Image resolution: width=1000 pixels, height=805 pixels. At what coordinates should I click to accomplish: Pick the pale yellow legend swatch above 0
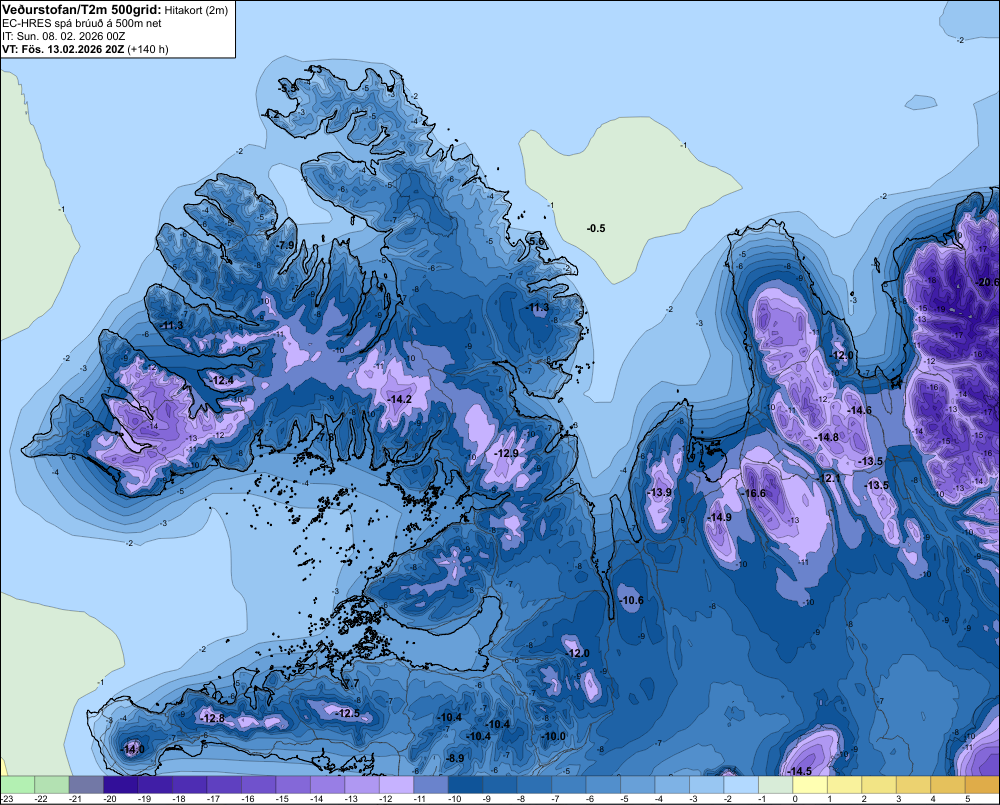coord(809,785)
